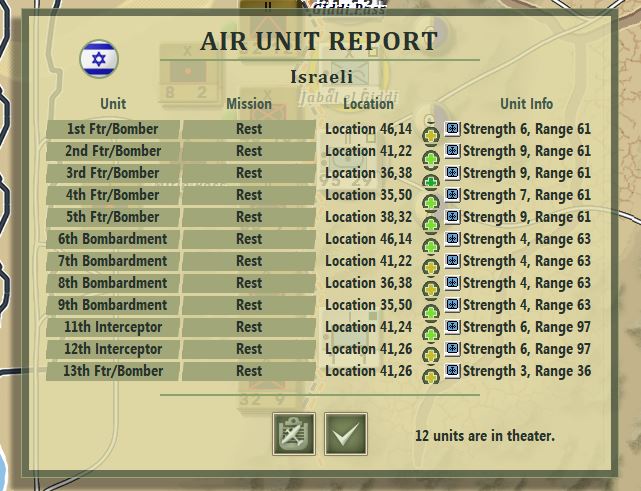Change Rest mission of 5th Ftr/Bomber
This screenshot has height=491, width=641.
click(249, 217)
